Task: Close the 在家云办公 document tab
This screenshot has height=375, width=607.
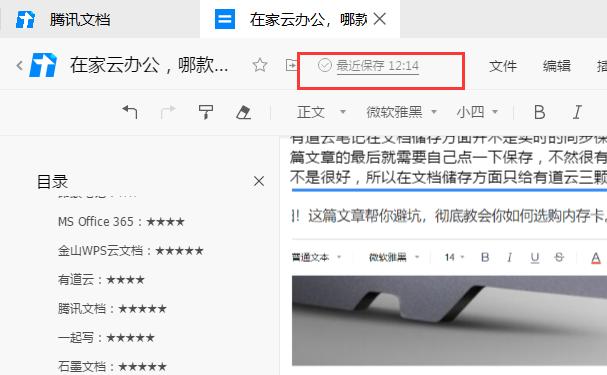Action: pos(380,19)
